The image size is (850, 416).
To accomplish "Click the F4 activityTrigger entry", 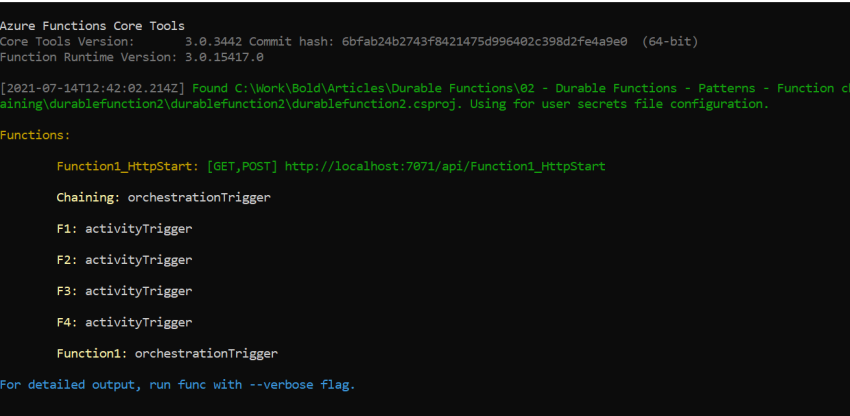I will pyautogui.click(x=124, y=322).
